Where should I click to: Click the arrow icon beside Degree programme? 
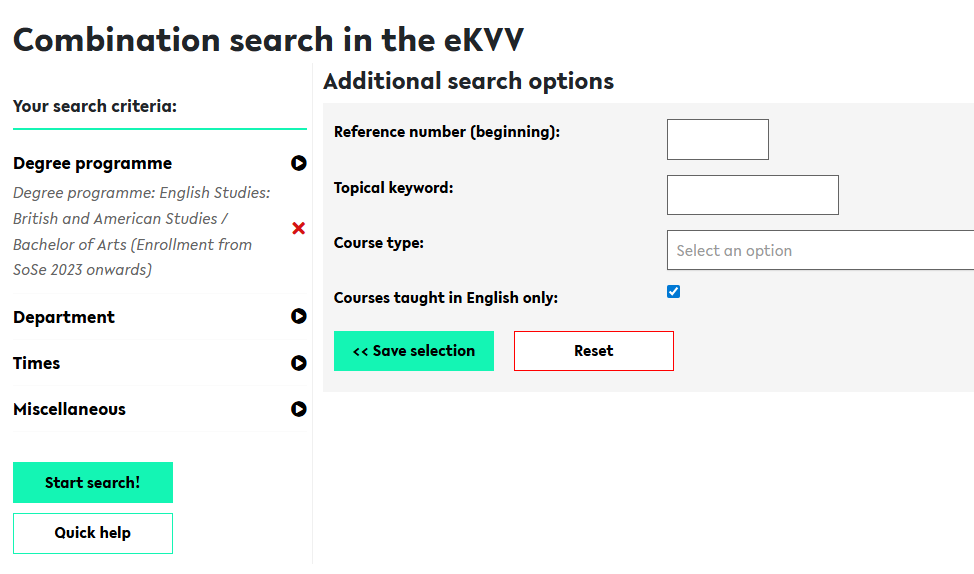tap(298, 163)
